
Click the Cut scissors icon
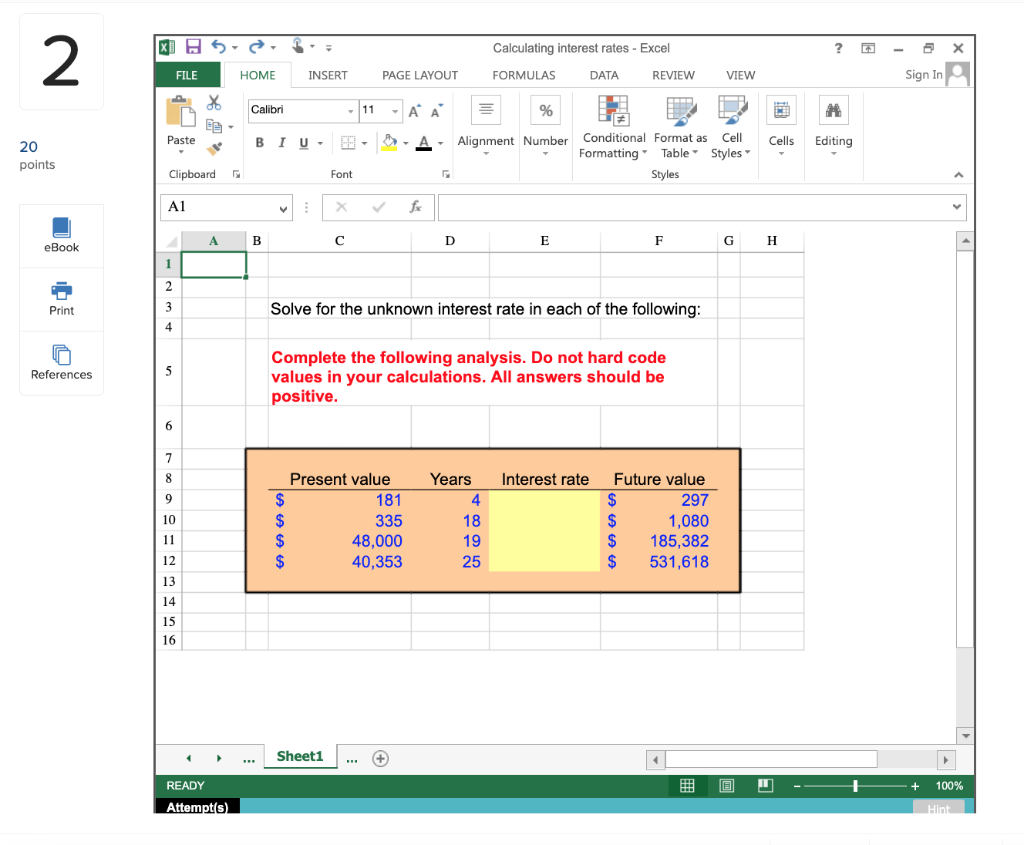coord(214,103)
